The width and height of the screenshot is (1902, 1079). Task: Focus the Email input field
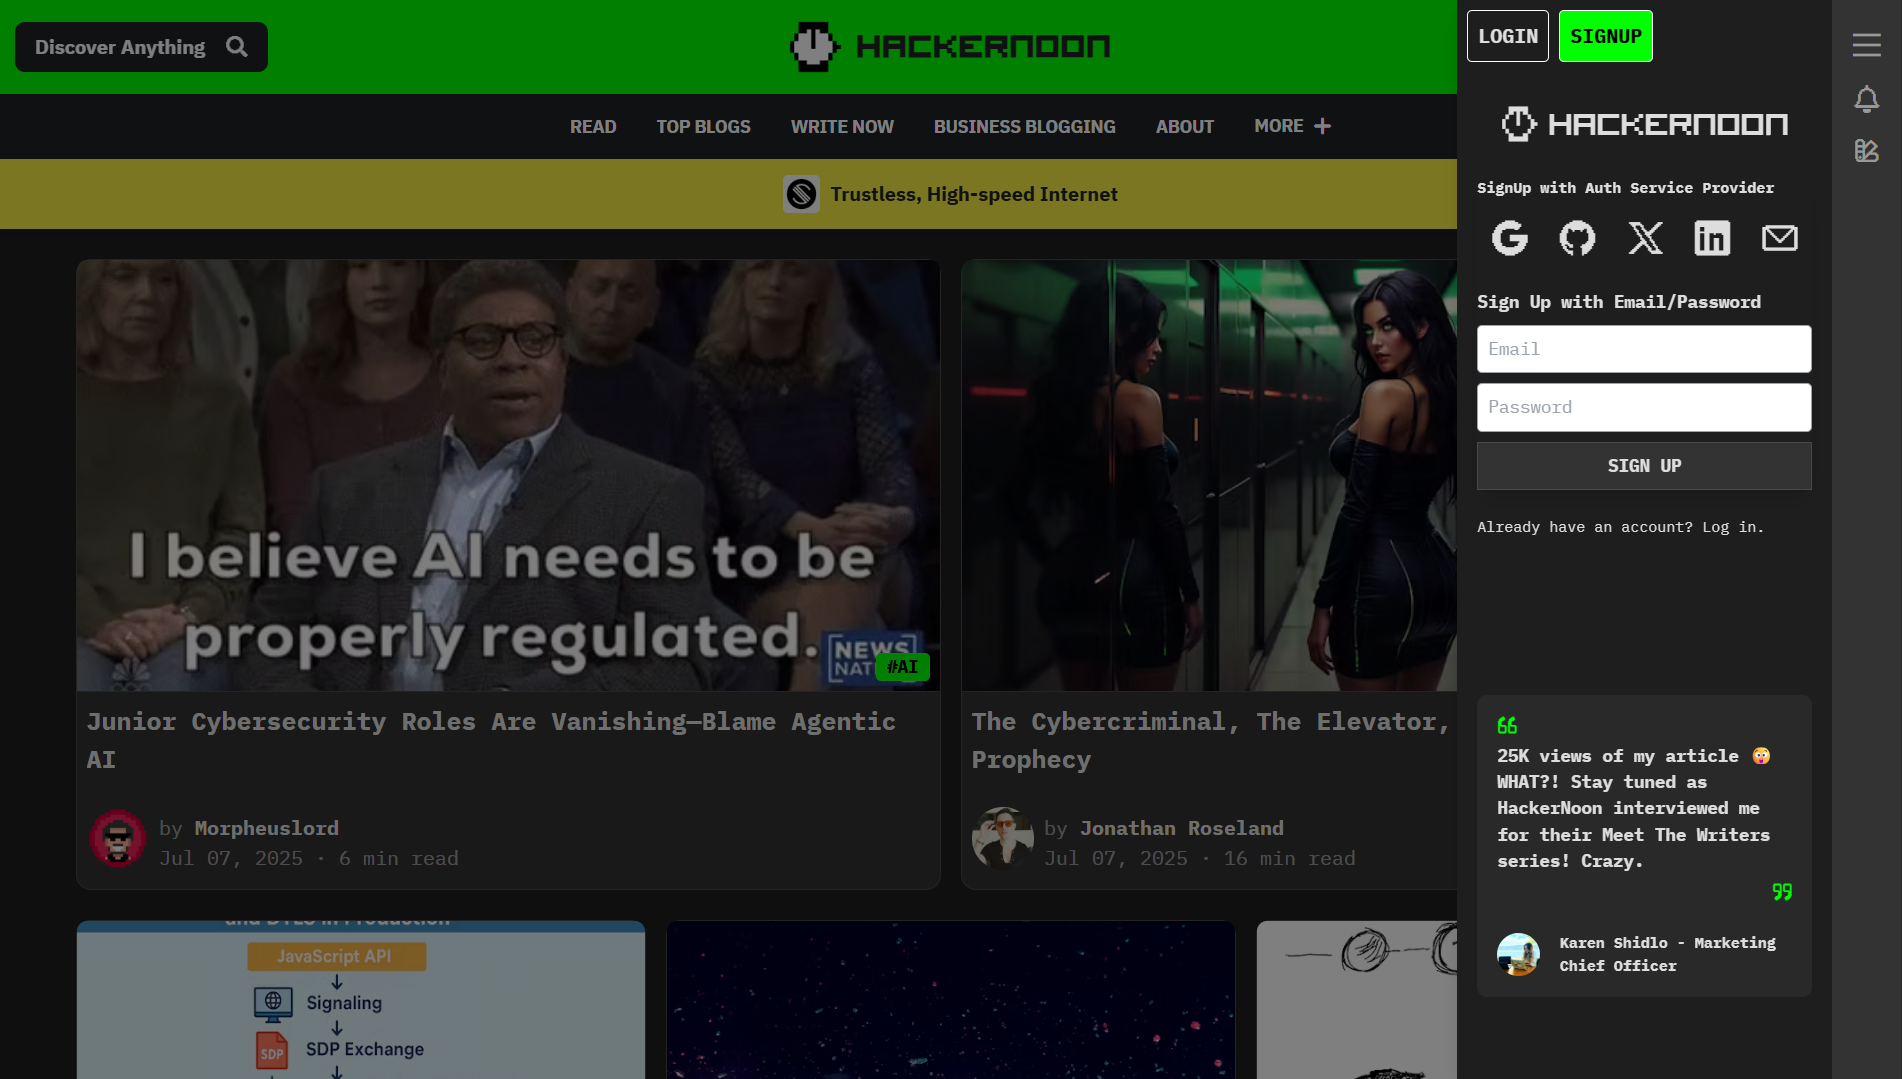point(1644,349)
